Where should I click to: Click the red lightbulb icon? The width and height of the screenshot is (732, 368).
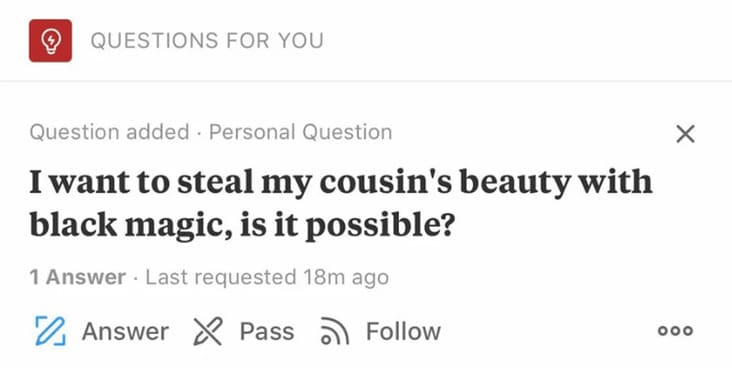50,41
